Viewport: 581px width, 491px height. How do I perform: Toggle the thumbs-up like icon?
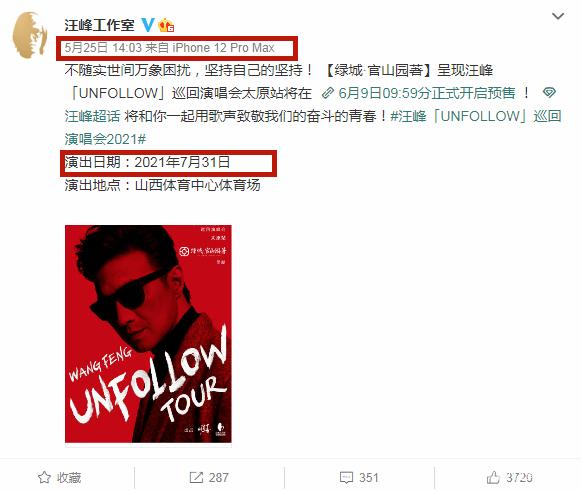click(x=493, y=477)
